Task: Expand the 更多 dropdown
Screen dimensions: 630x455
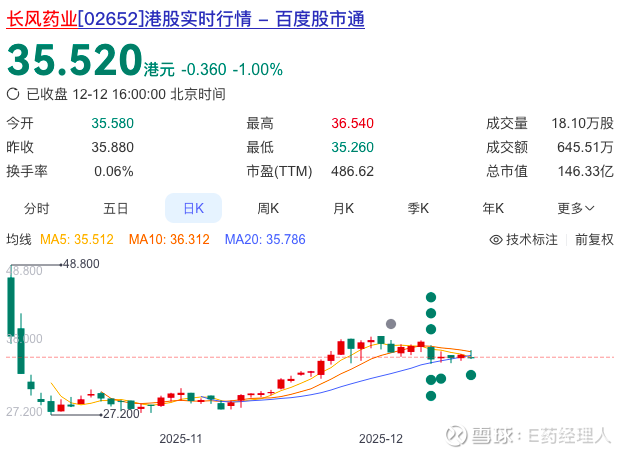Action: tap(576, 209)
